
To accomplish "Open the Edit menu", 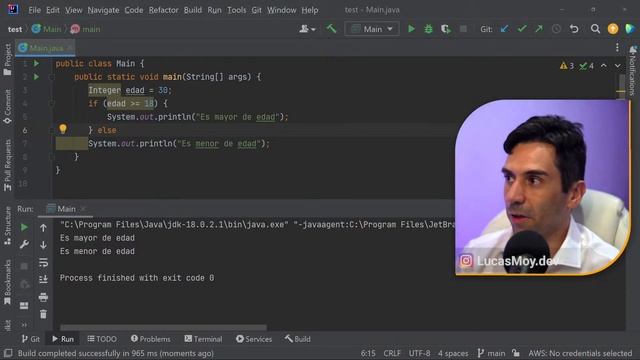I will pos(53,10).
